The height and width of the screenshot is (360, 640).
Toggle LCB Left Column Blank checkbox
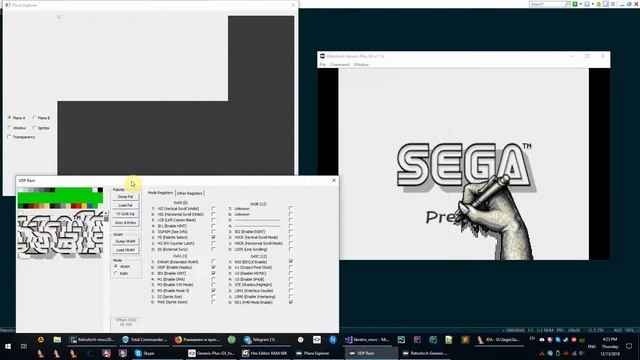tap(213, 220)
